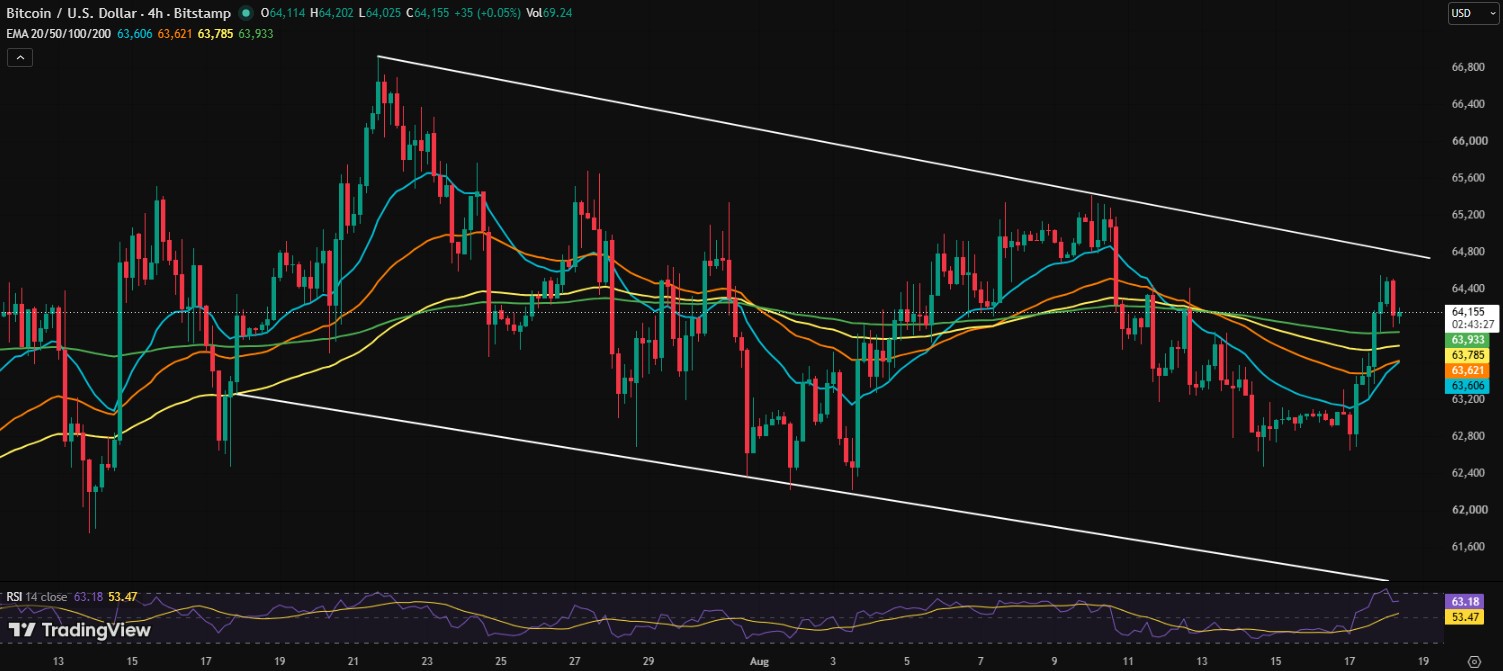Click the 66,000 price scale label
This screenshot has width=1503, height=671.
(1467, 141)
